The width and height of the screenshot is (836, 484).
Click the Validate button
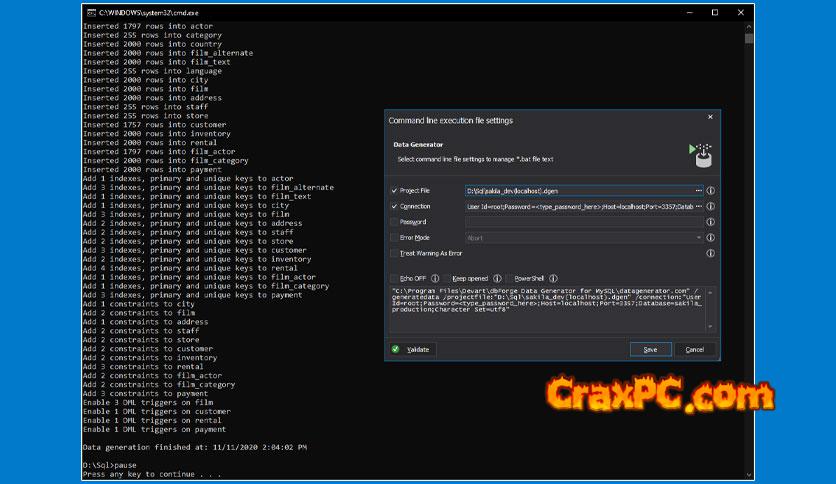tap(411, 349)
